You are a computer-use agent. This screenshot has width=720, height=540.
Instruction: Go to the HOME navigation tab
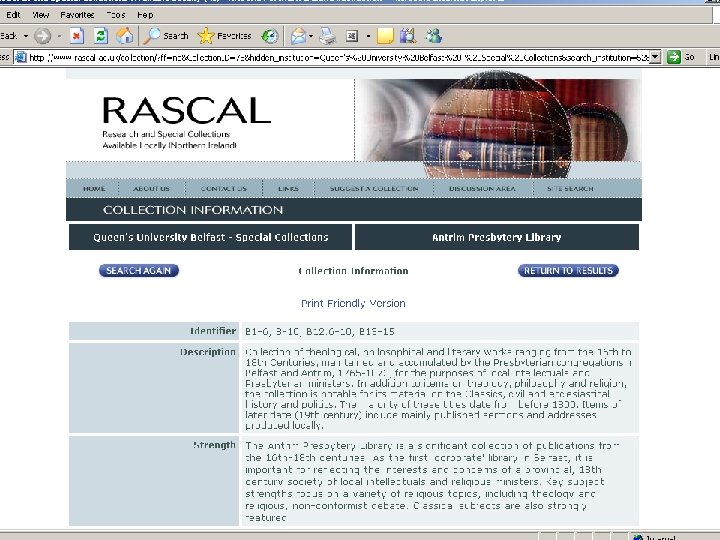point(94,189)
